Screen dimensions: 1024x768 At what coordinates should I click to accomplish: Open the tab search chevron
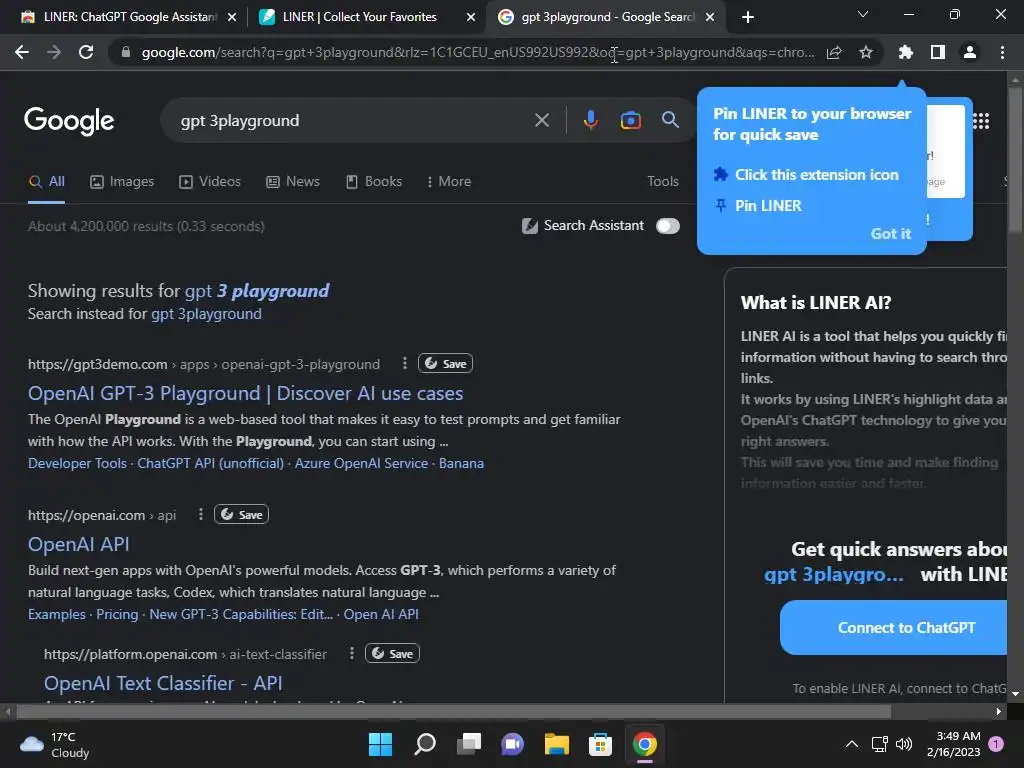(x=863, y=14)
